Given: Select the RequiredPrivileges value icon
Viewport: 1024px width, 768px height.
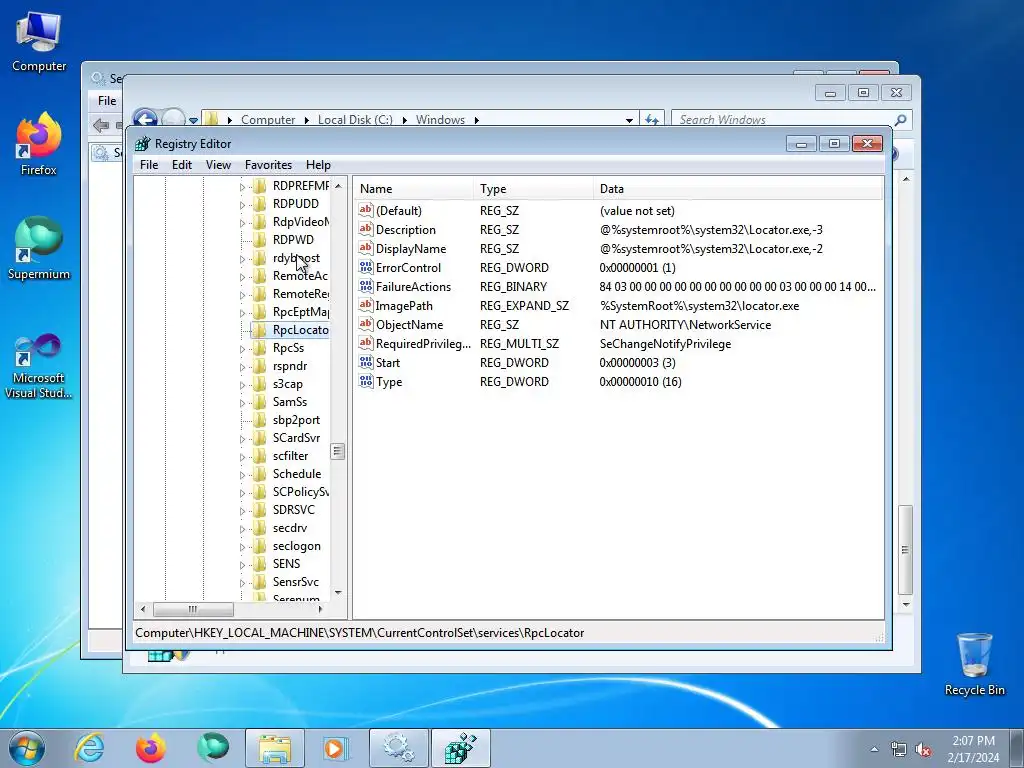Looking at the screenshot, I should click(366, 343).
